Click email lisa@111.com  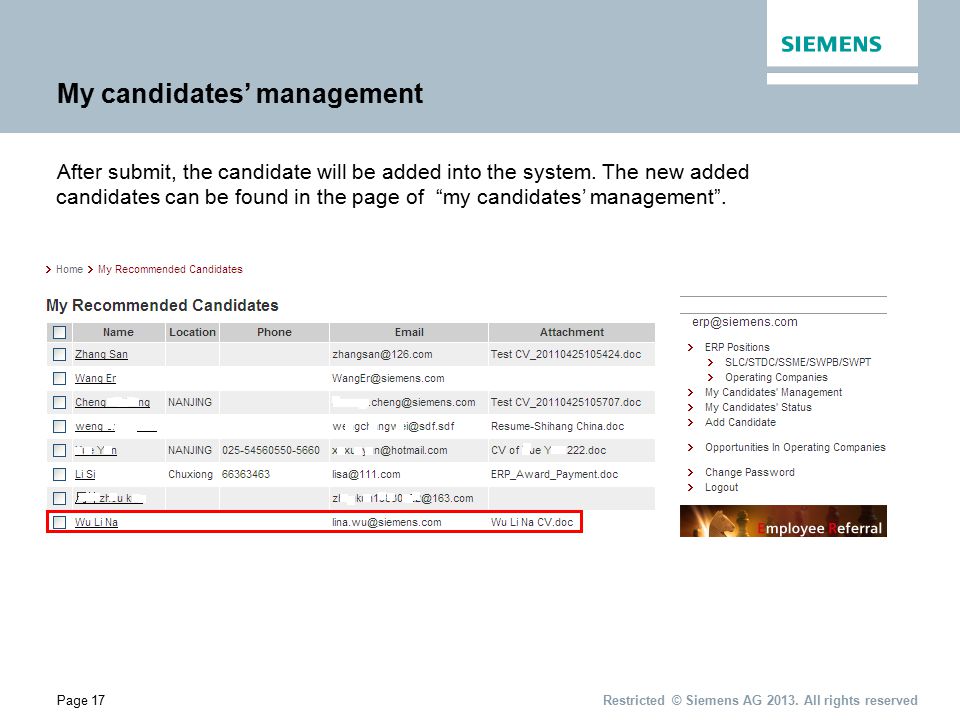(366, 474)
